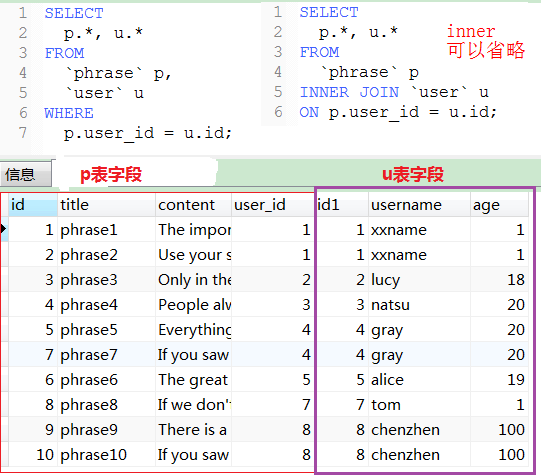Click age value 1 in tom row
The image size is (541, 476).
499,405
